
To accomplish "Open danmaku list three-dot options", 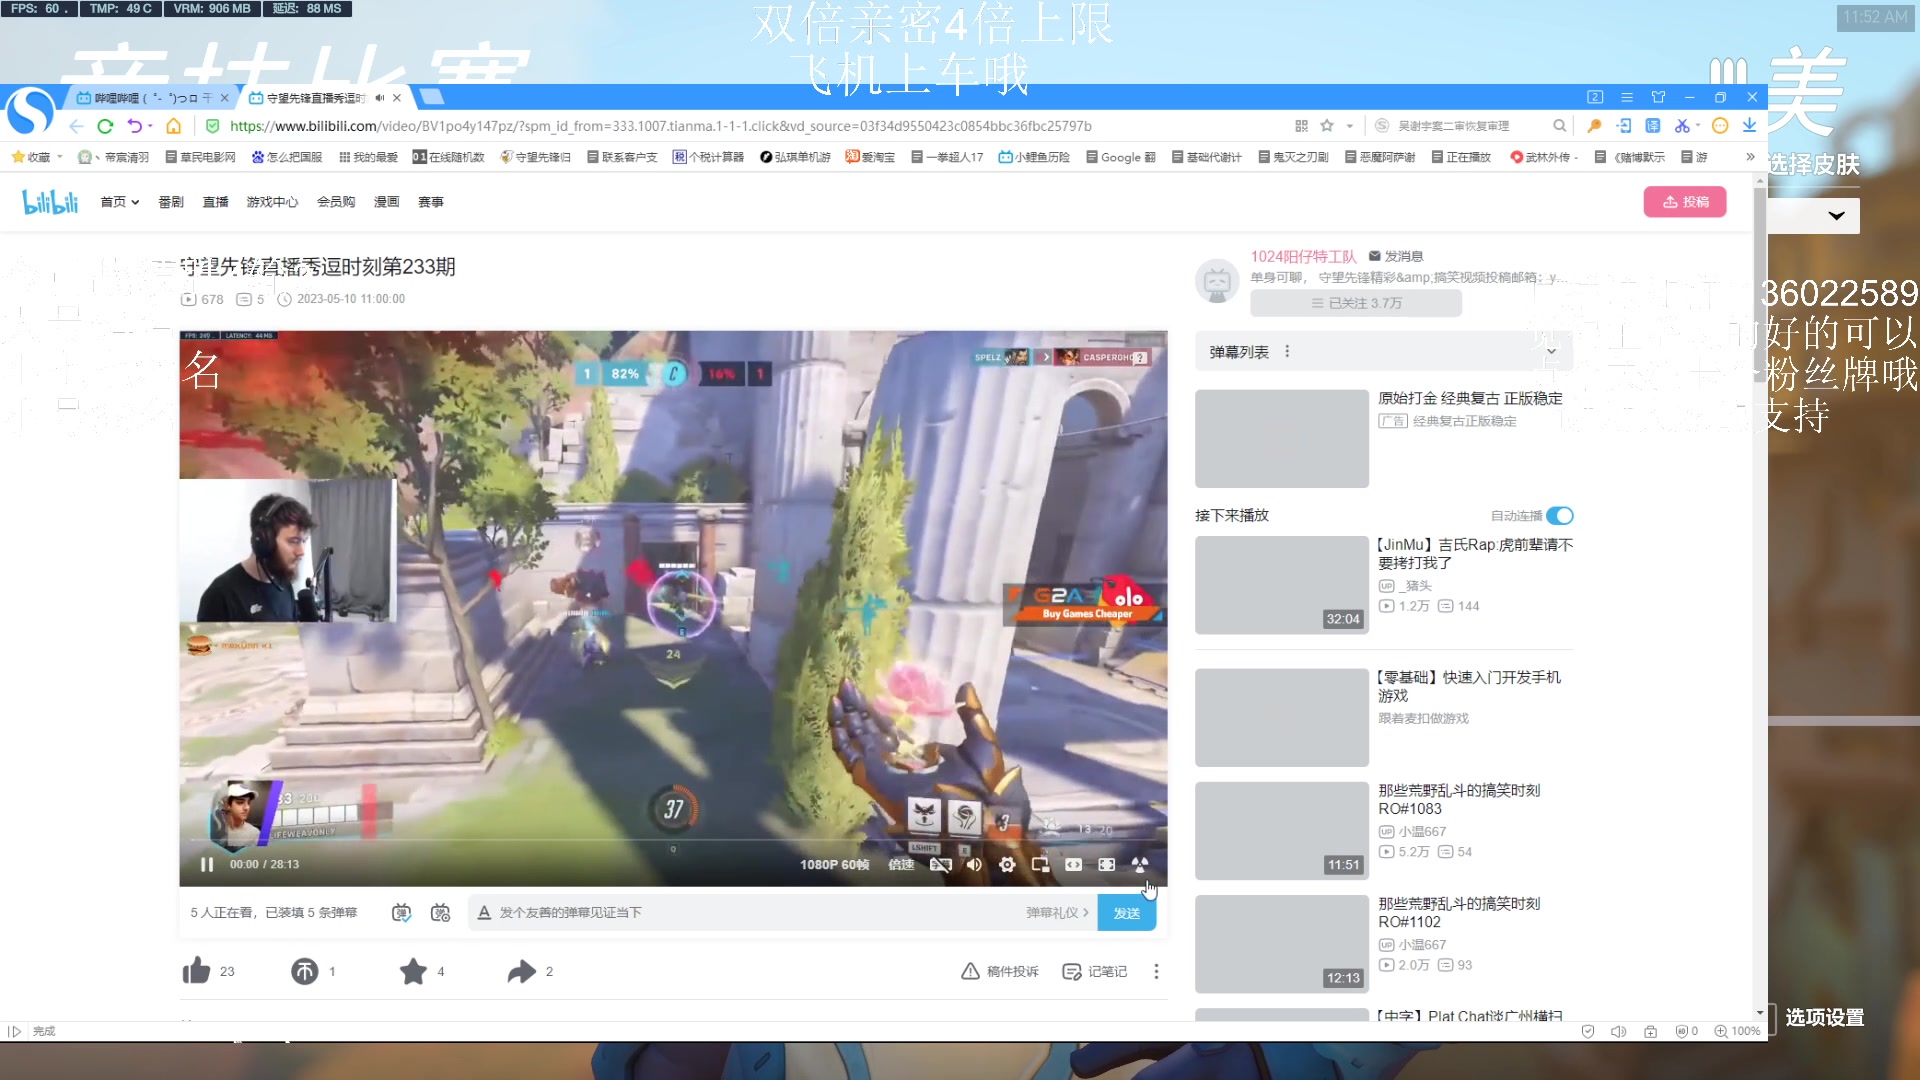I will pyautogui.click(x=1287, y=352).
